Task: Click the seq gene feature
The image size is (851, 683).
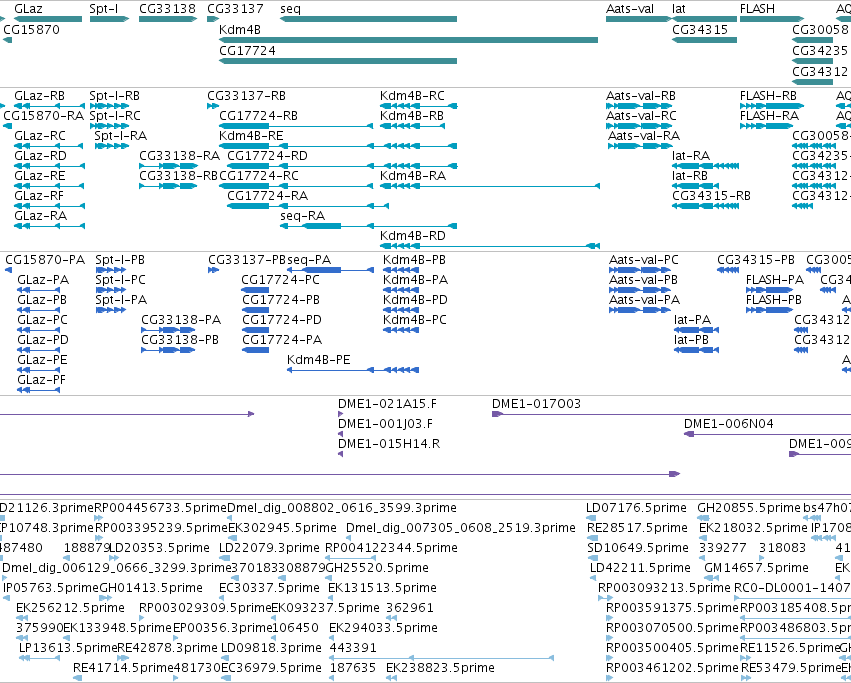Action: point(369,19)
